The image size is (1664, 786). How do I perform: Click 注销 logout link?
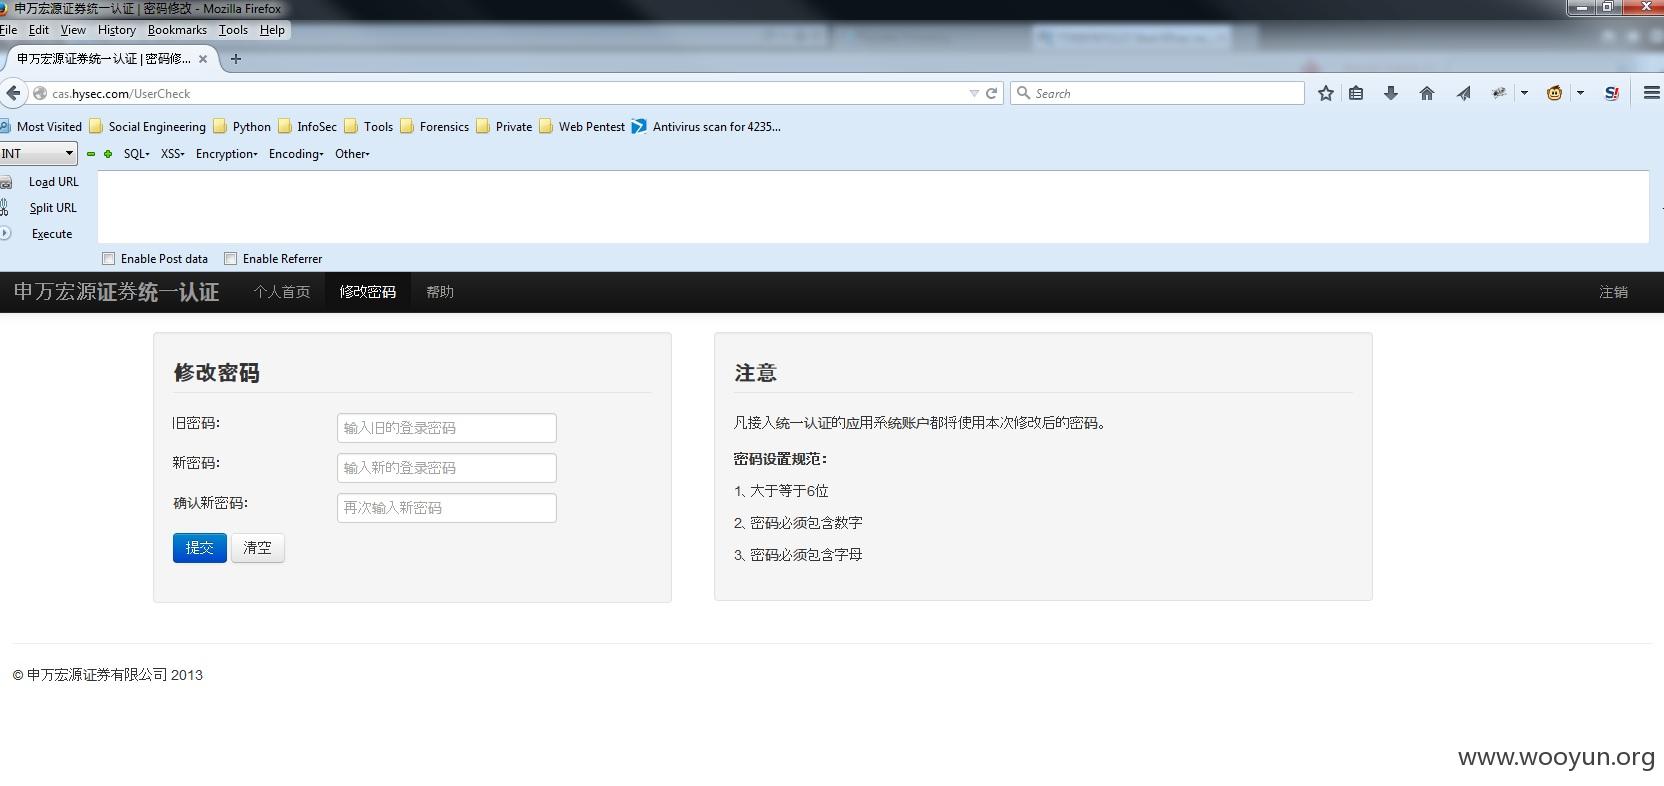pyautogui.click(x=1613, y=292)
